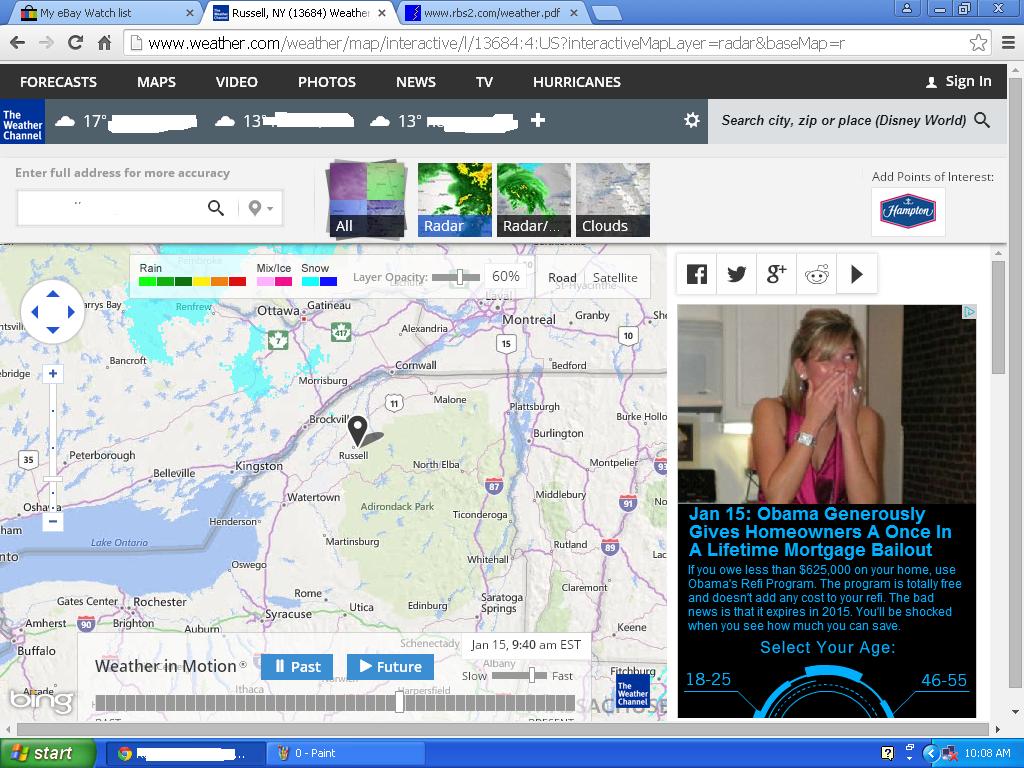Screen dimensions: 1024x768
Task: Switch the base map to Satellite
Action: 615,278
